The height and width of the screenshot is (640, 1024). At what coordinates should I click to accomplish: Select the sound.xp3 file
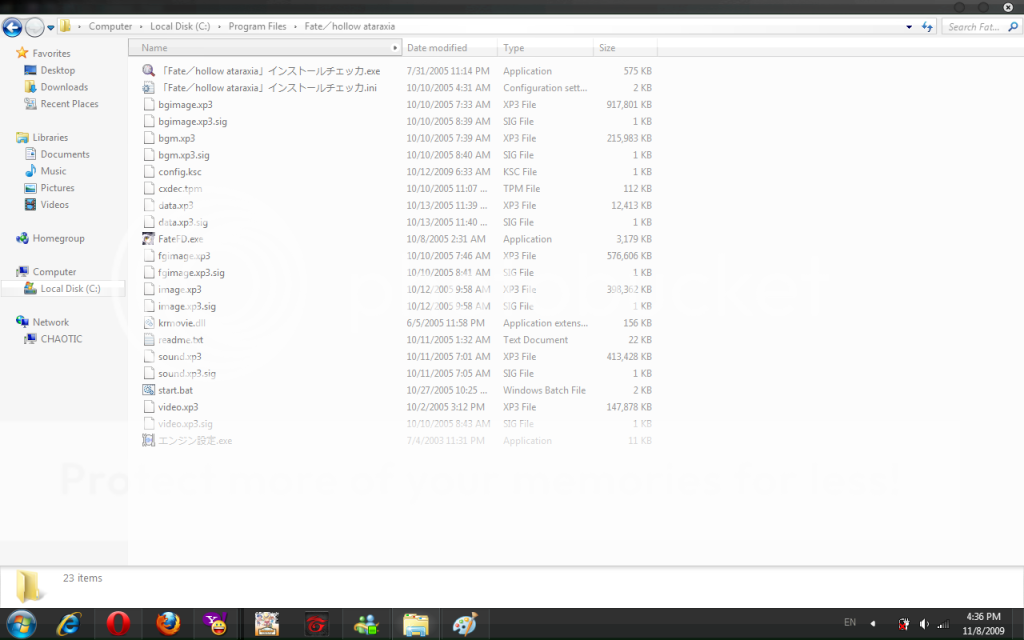tap(180, 357)
